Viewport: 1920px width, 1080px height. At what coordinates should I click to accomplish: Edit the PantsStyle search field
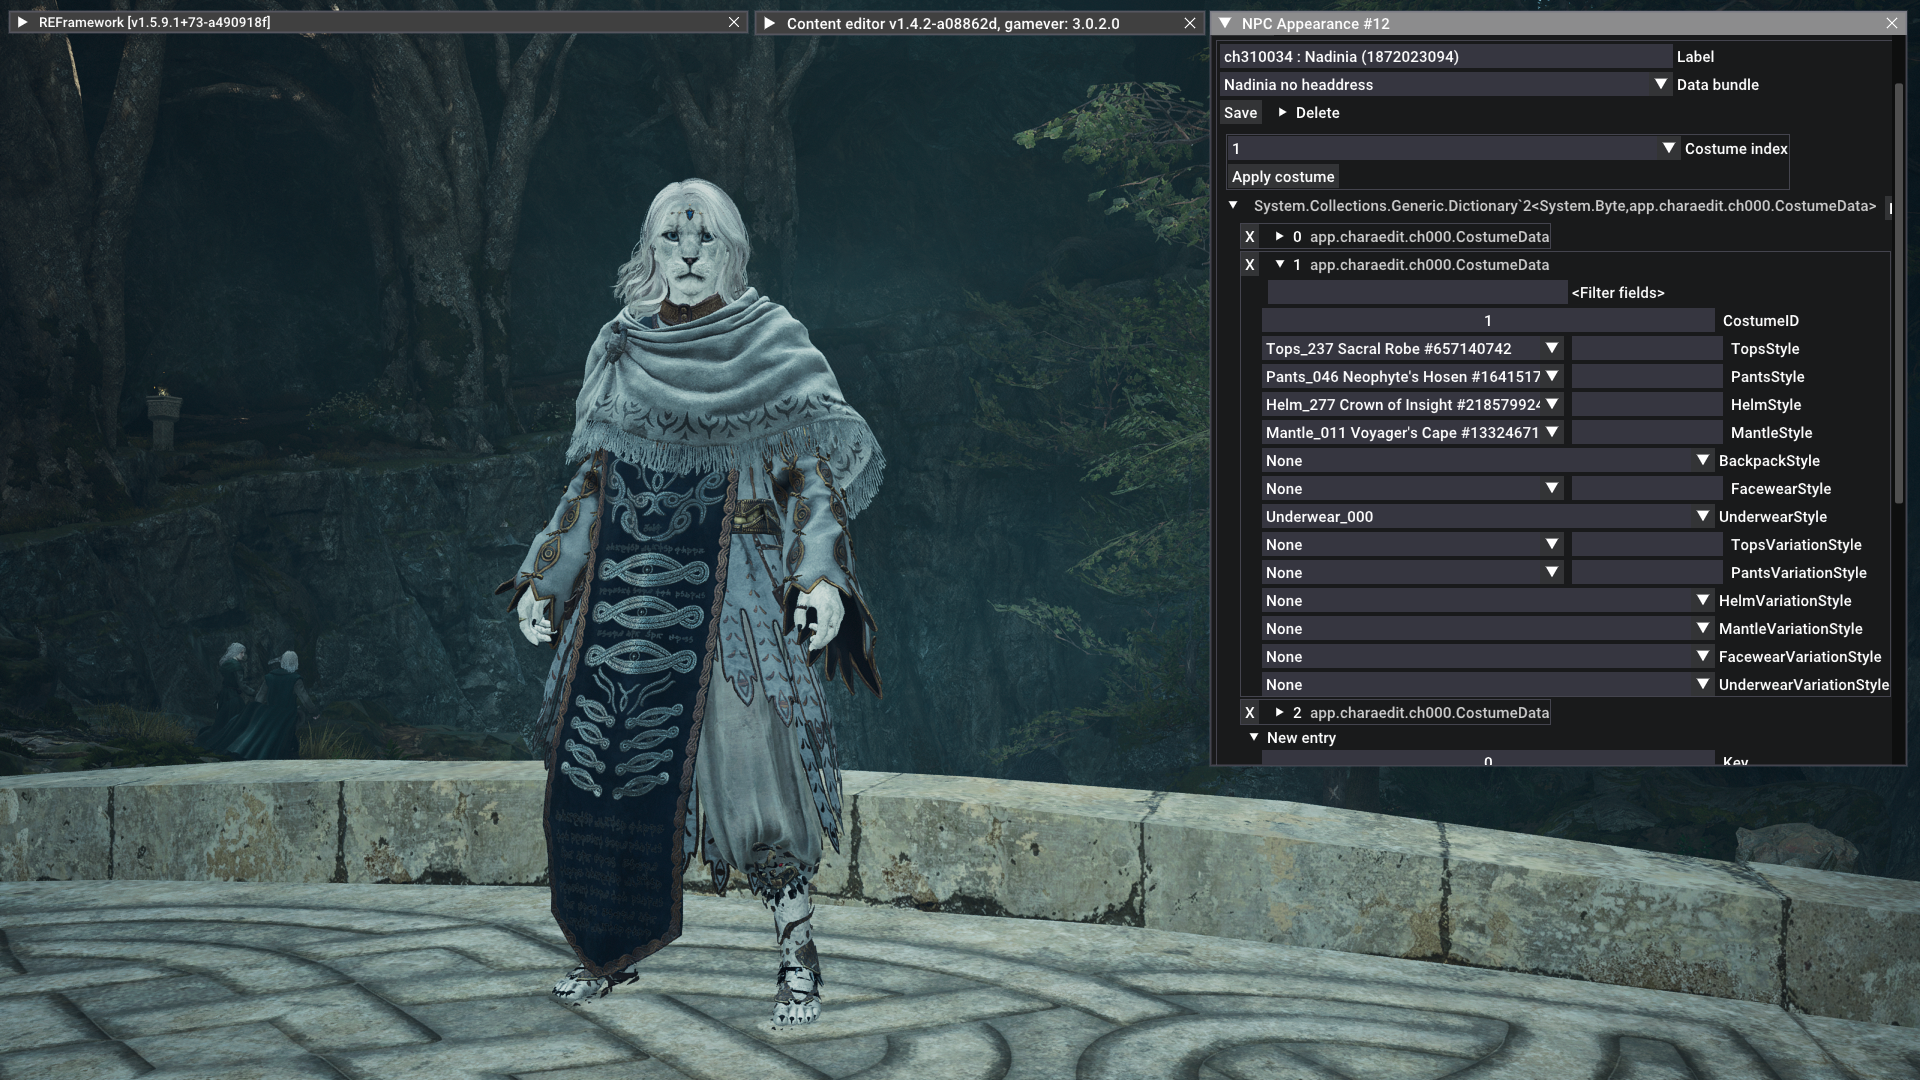coord(1647,377)
